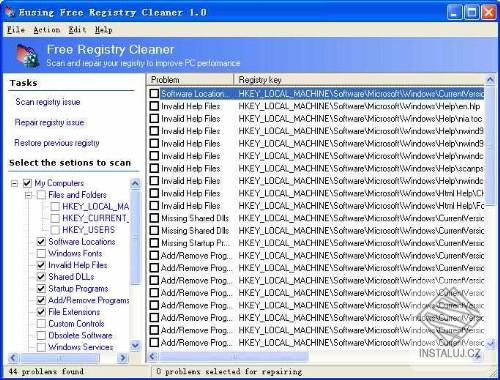Click Restore previous registry task

pos(57,143)
